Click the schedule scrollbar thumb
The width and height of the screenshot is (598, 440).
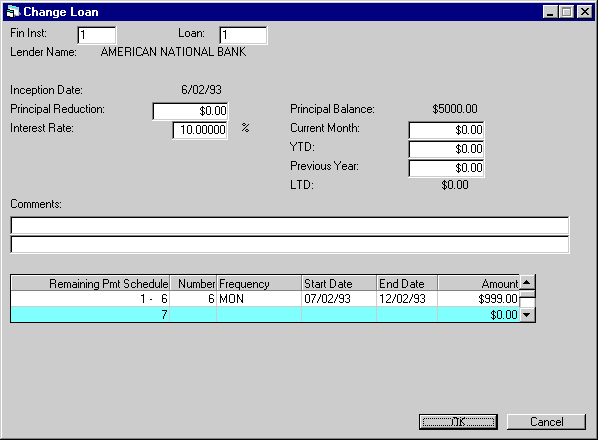click(x=527, y=299)
